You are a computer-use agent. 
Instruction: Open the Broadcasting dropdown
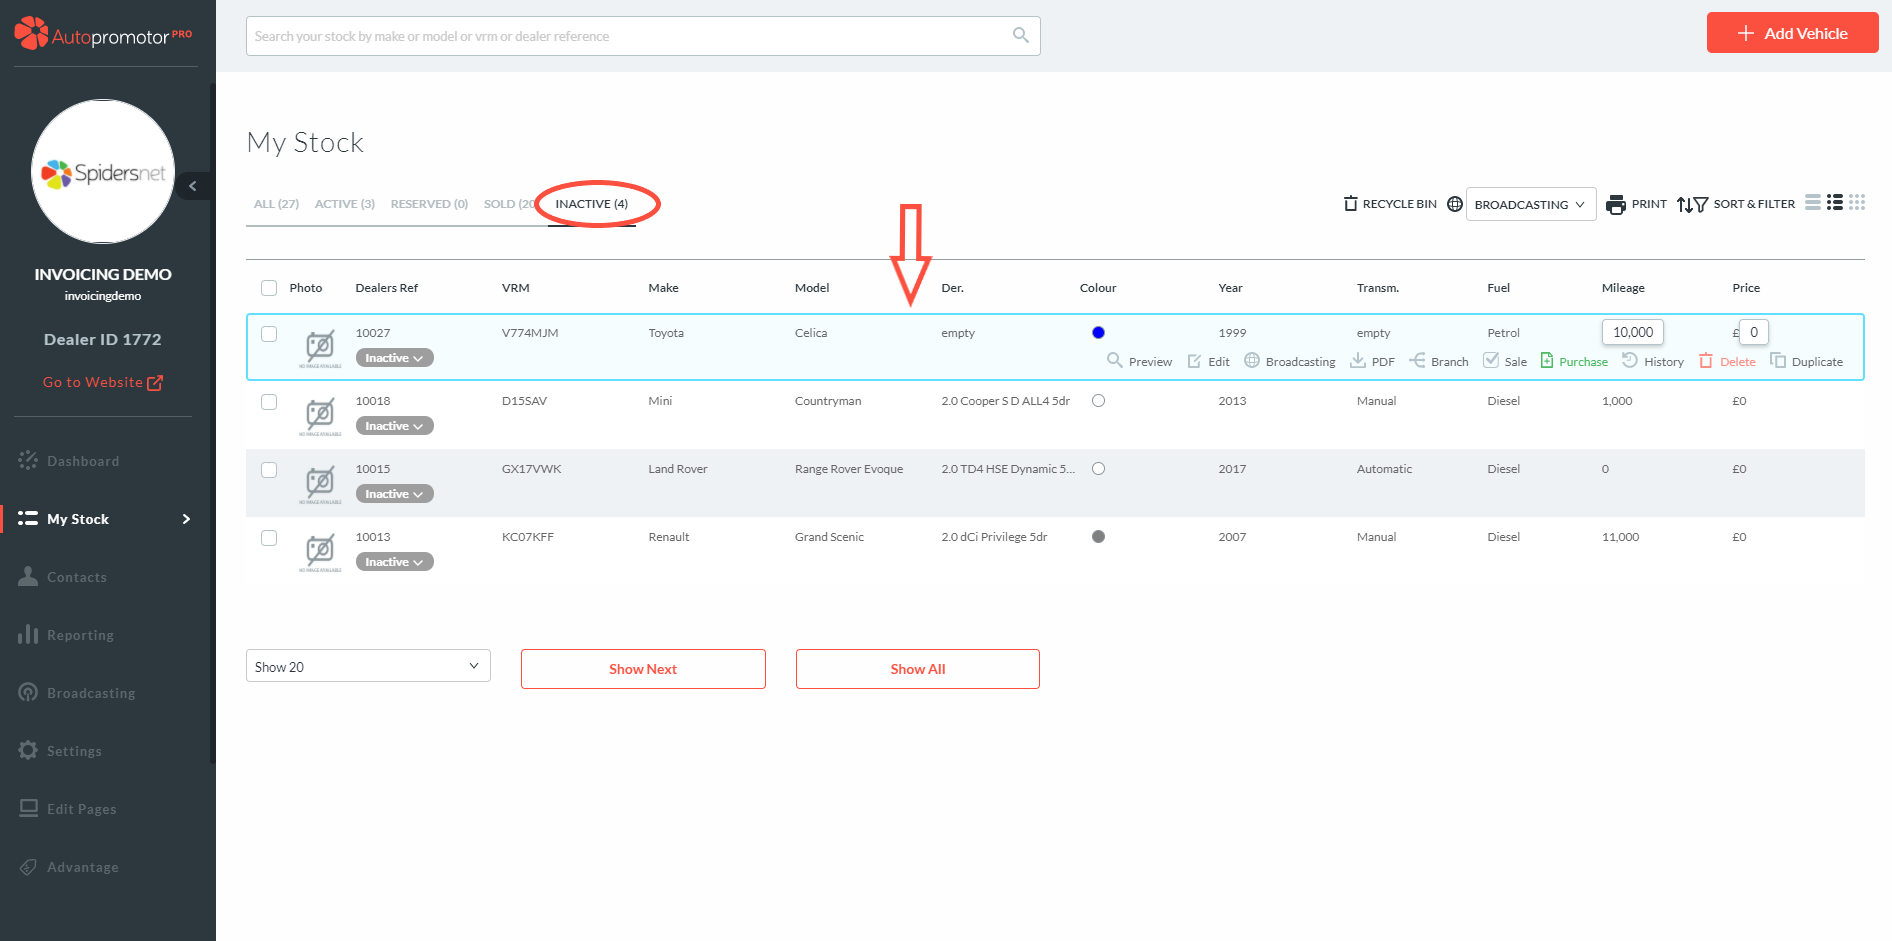coord(1530,205)
